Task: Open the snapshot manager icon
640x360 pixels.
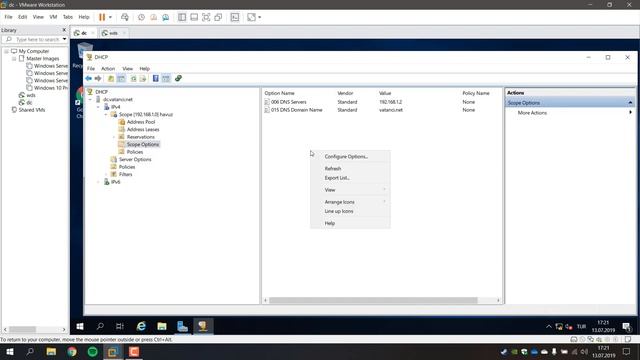Action: tap(165, 17)
